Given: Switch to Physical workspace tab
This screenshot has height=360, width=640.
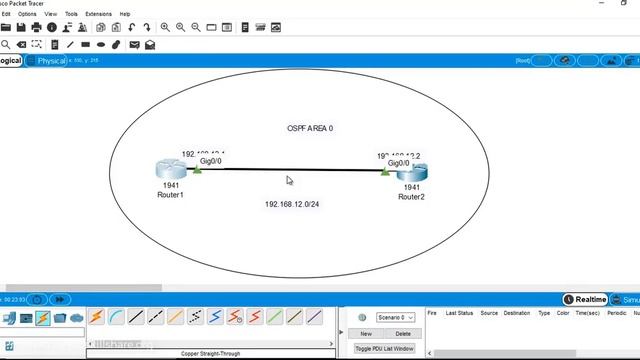Looking at the screenshot, I should coord(47,61).
